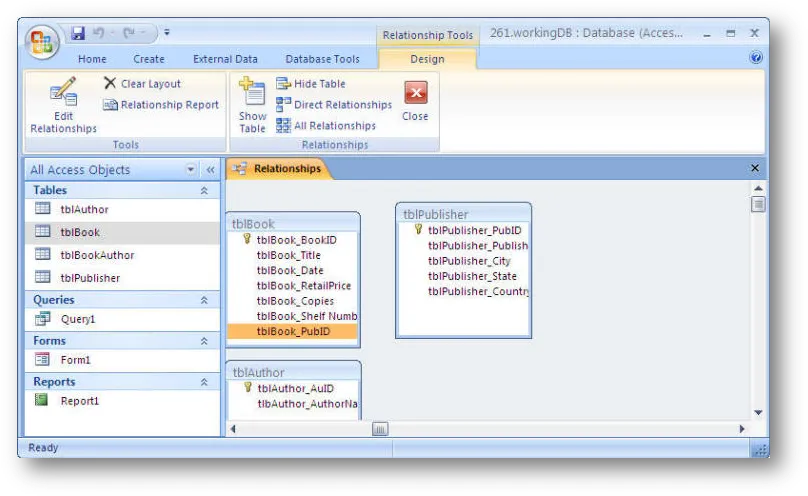Click tblPublisher_Country field
The height and width of the screenshot is (496, 808).
click(463, 291)
